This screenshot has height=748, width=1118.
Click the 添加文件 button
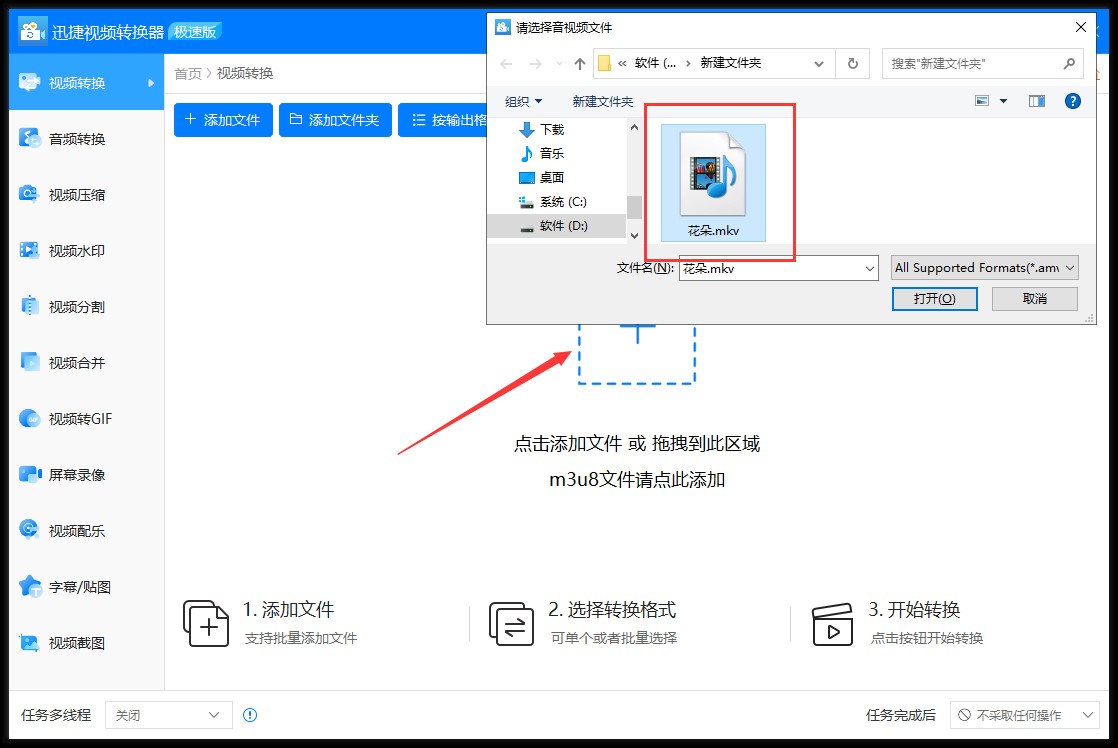click(x=222, y=120)
